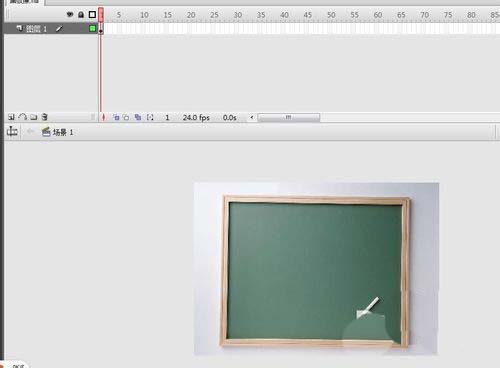Select keyframe at frame 1 of 图层 1
500x368 pixels.
pyautogui.click(x=101, y=29)
